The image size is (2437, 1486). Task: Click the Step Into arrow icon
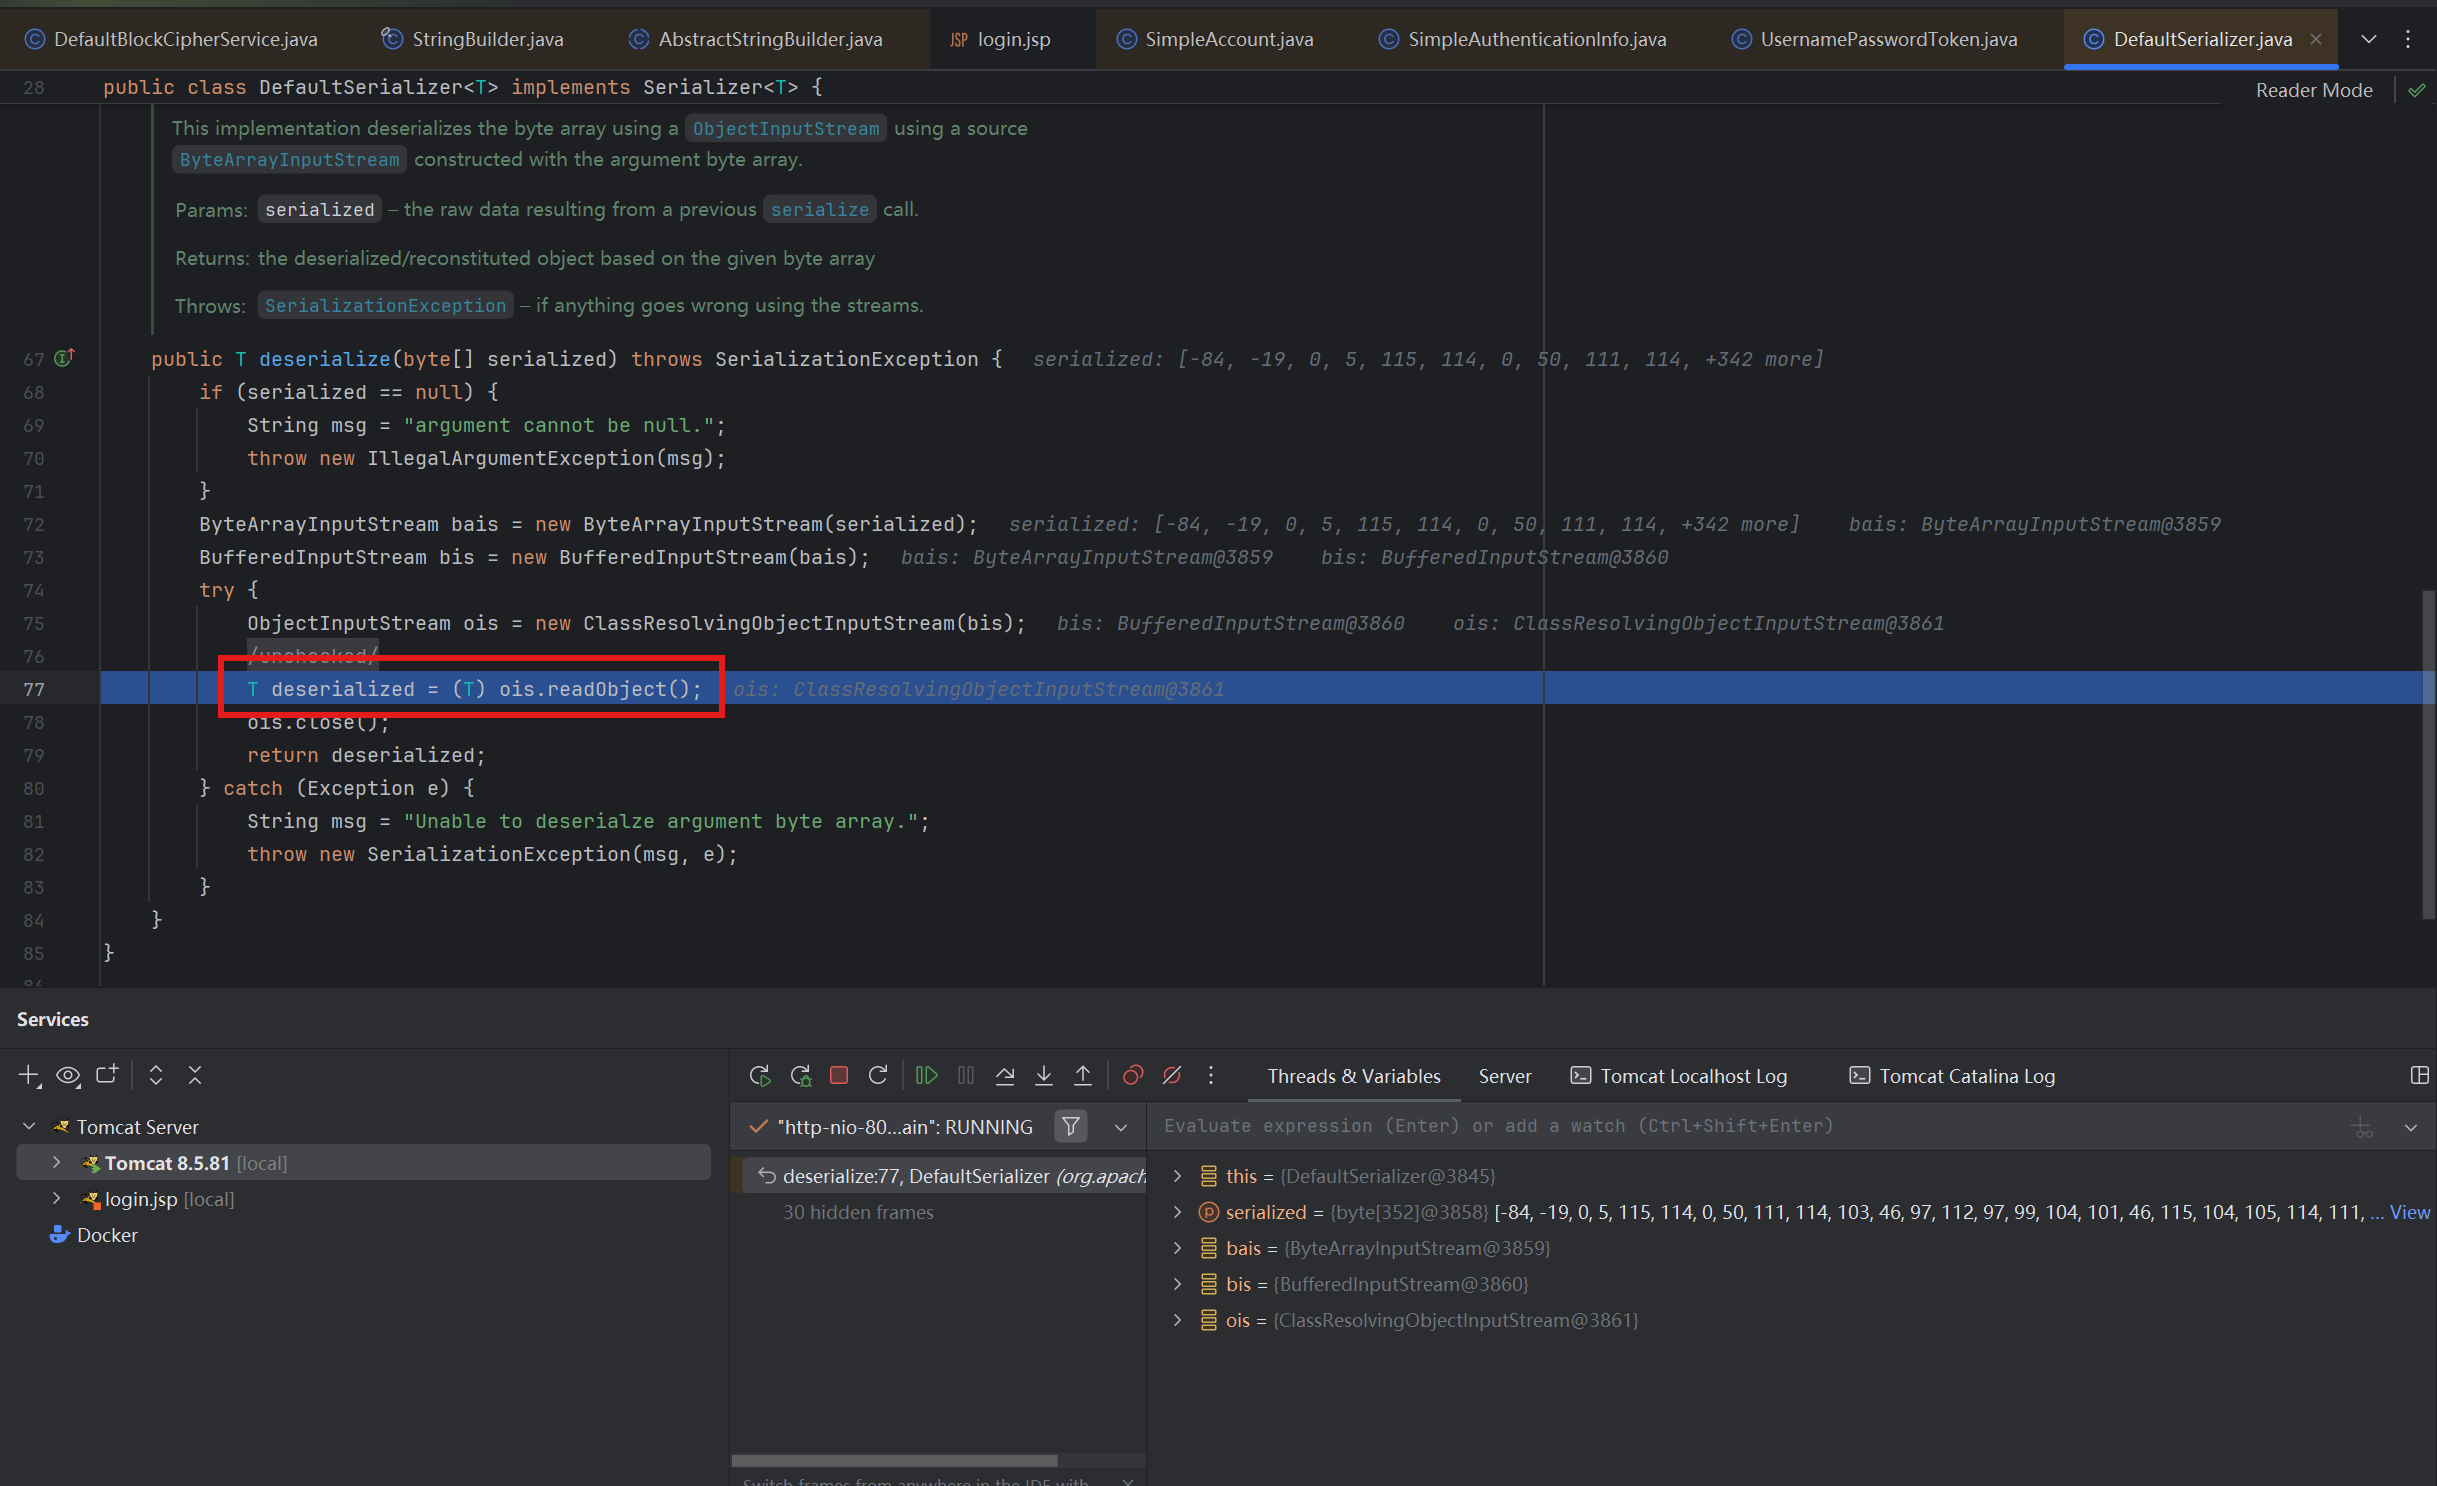click(1043, 1075)
